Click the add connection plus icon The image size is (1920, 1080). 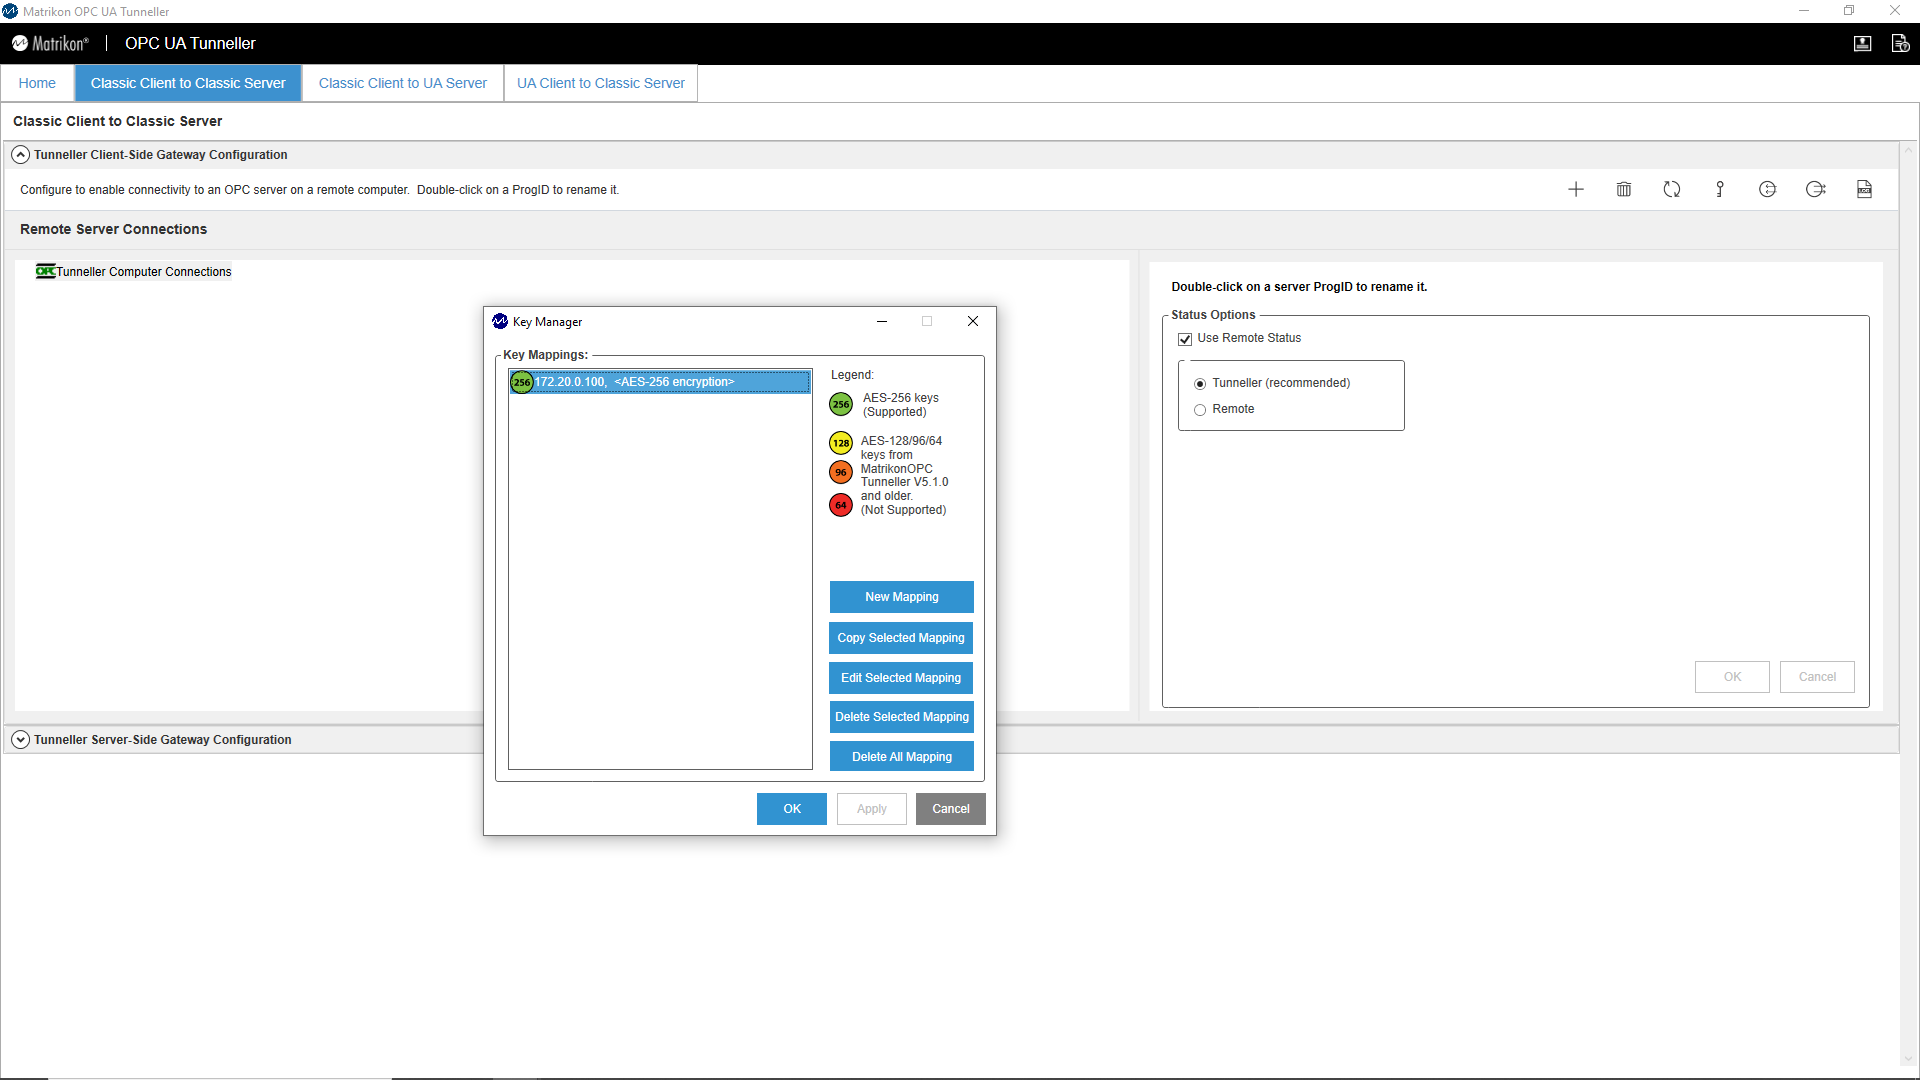tap(1576, 190)
